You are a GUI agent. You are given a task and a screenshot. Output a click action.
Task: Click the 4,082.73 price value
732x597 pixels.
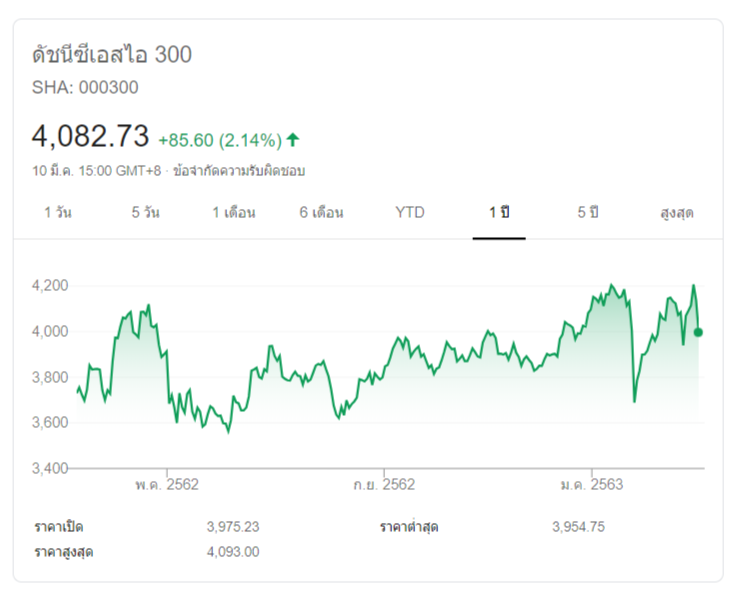(90, 136)
